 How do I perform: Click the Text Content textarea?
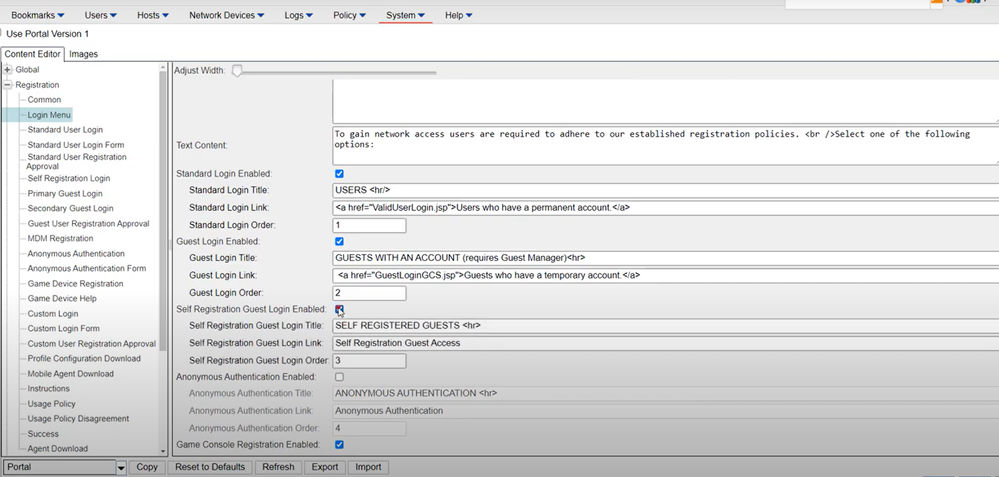click(666, 145)
